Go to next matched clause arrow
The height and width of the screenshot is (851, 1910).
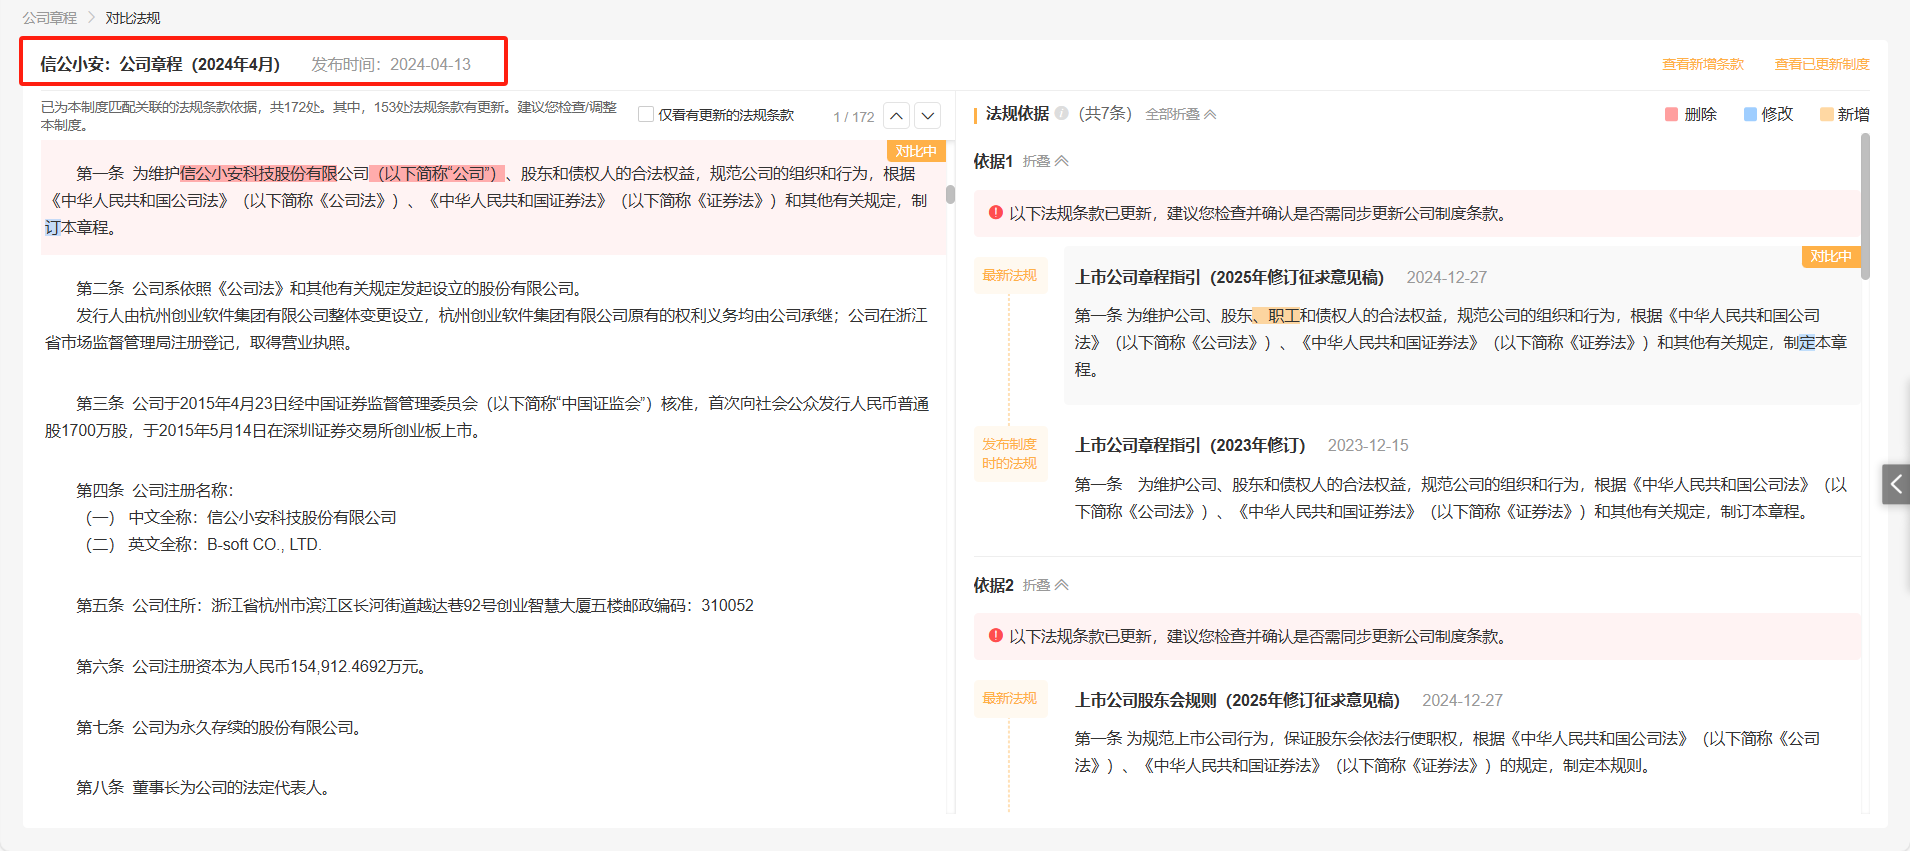(x=928, y=116)
